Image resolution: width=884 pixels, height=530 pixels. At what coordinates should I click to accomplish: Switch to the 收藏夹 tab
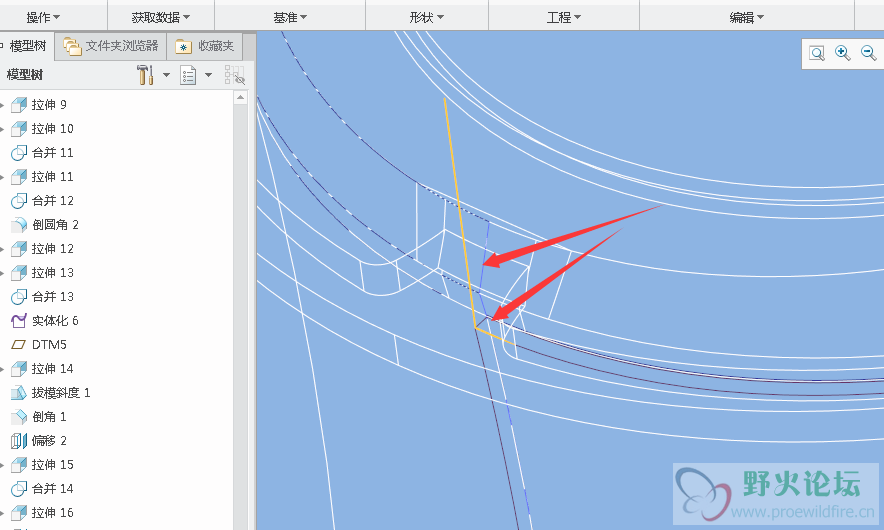205,46
